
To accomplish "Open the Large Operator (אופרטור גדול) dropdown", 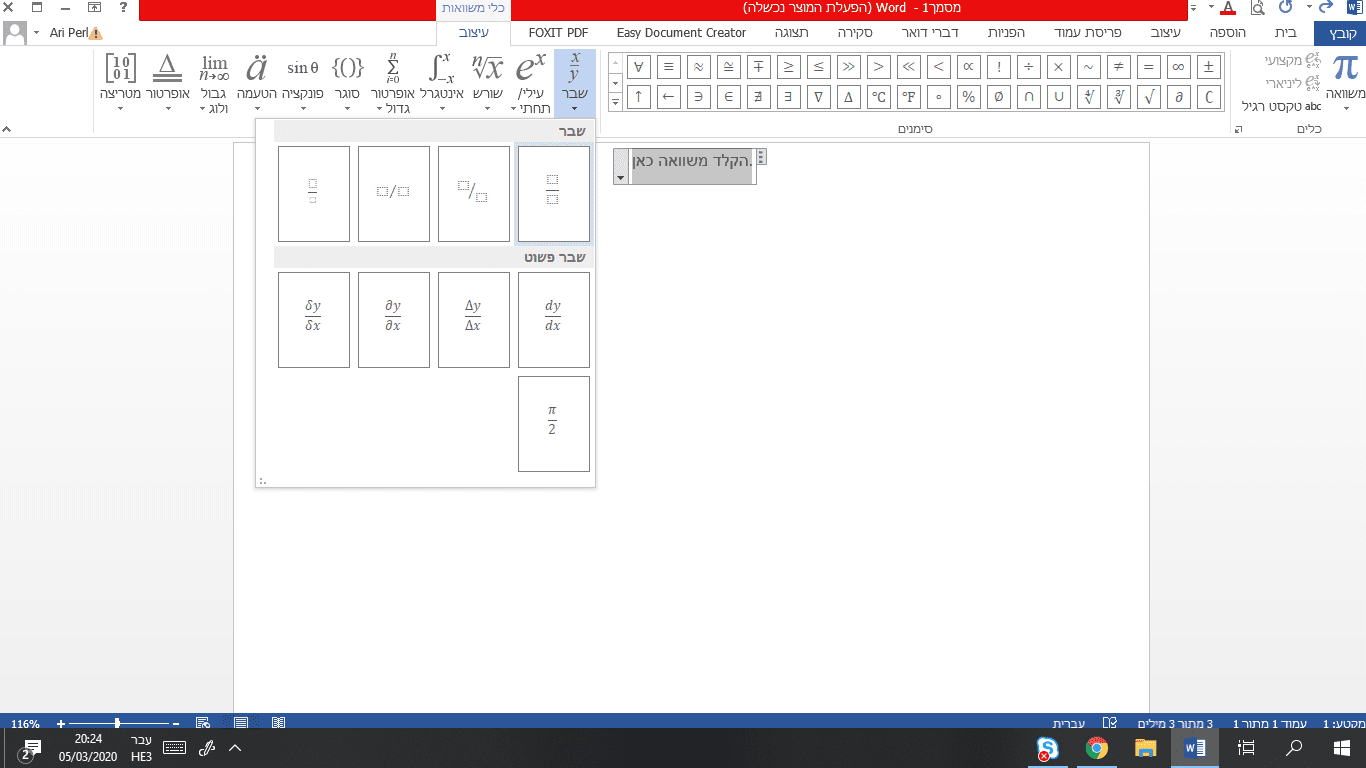I will 393,83.
